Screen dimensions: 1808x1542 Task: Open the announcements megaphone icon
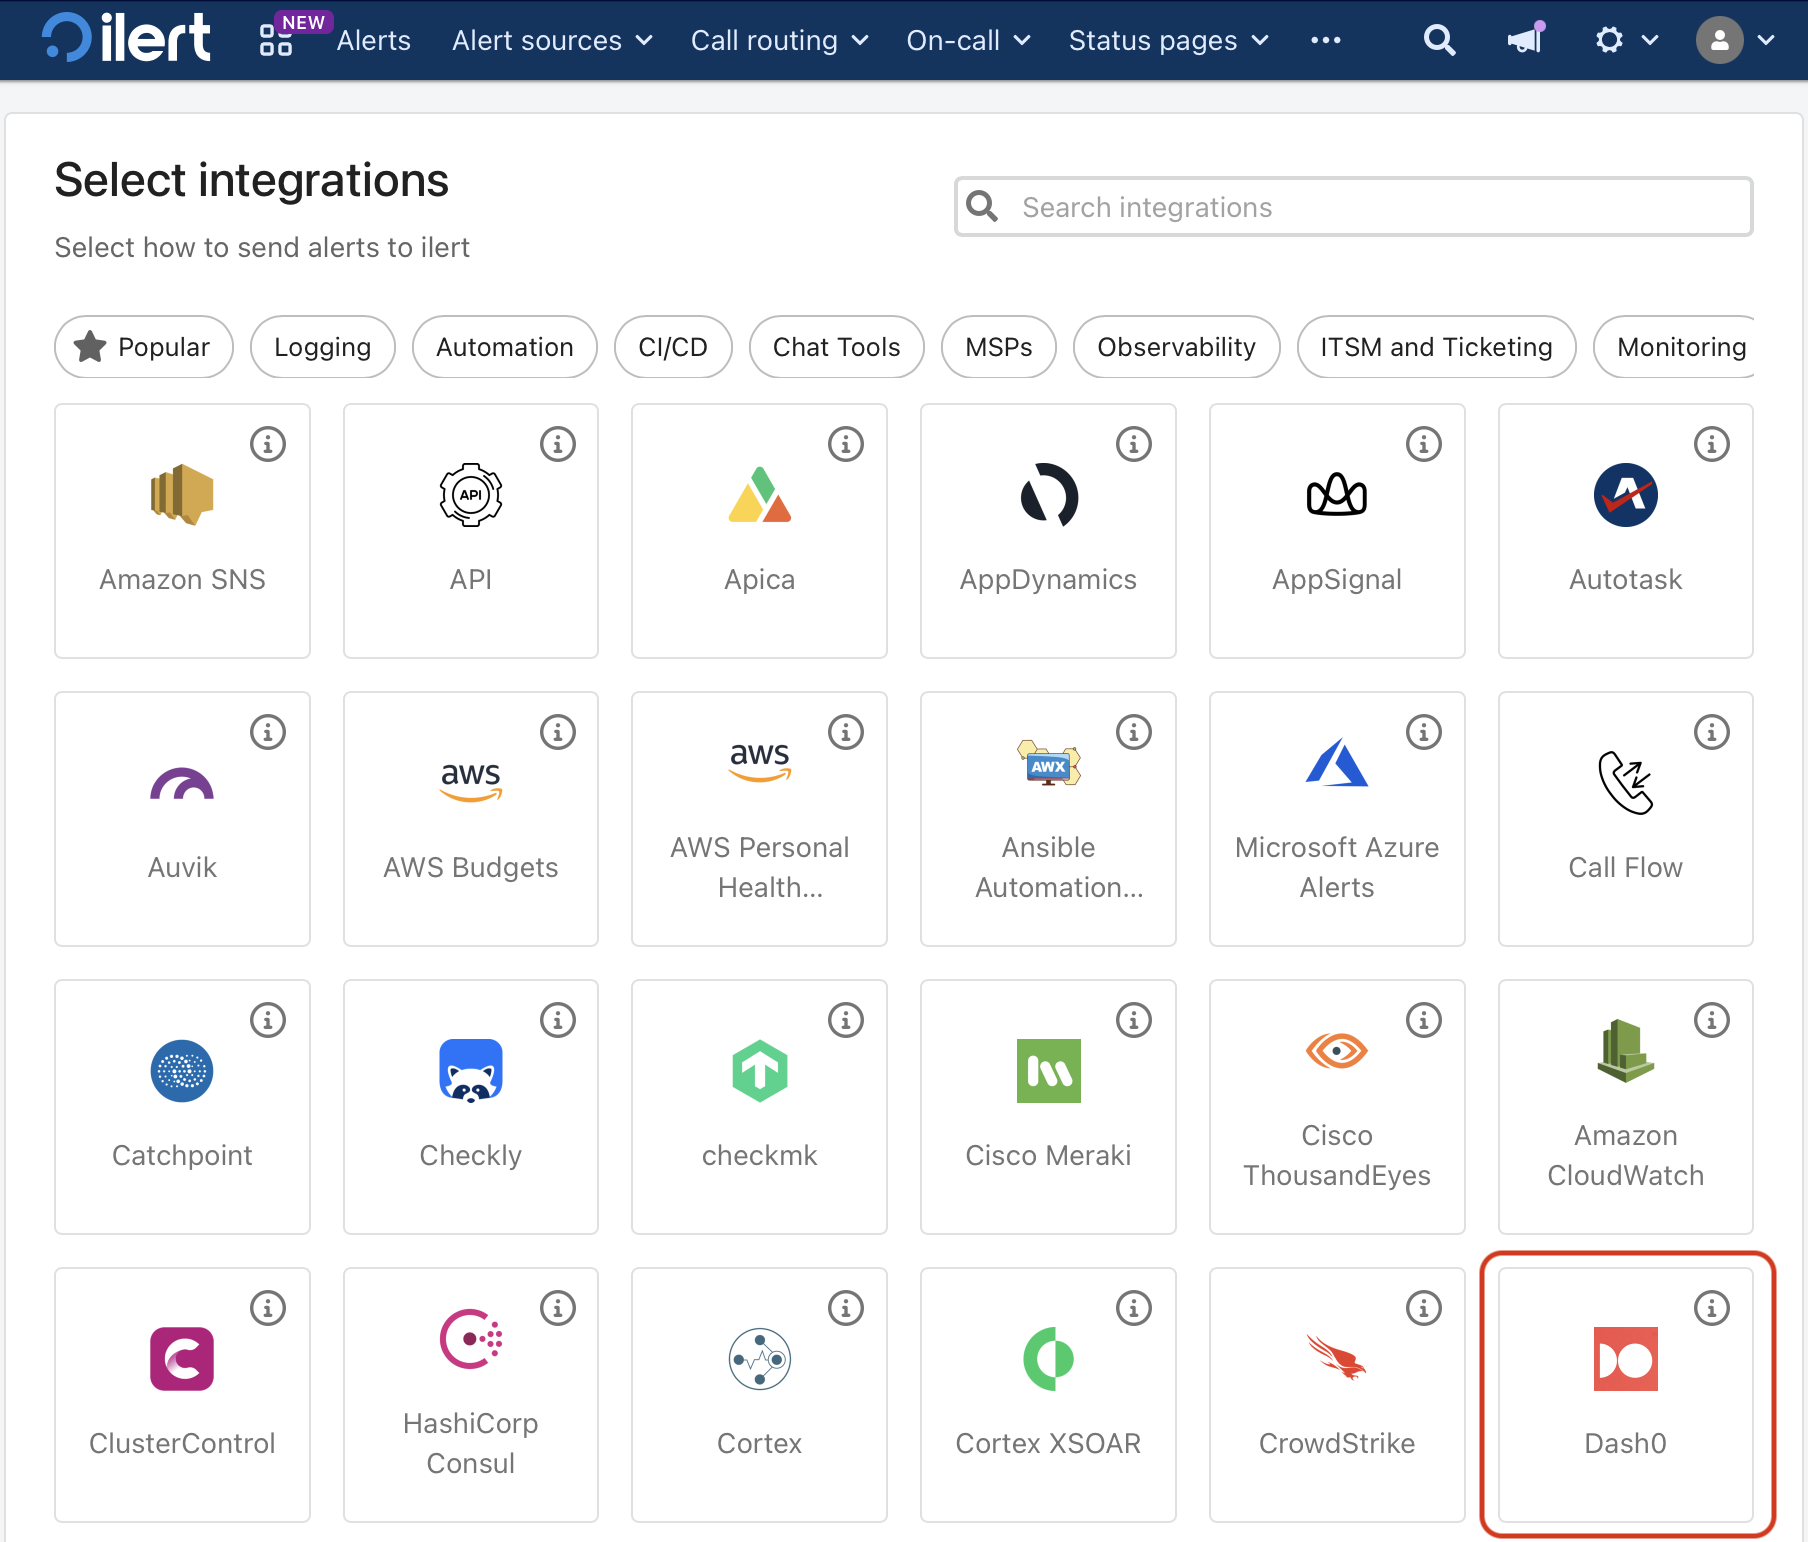(x=1525, y=40)
